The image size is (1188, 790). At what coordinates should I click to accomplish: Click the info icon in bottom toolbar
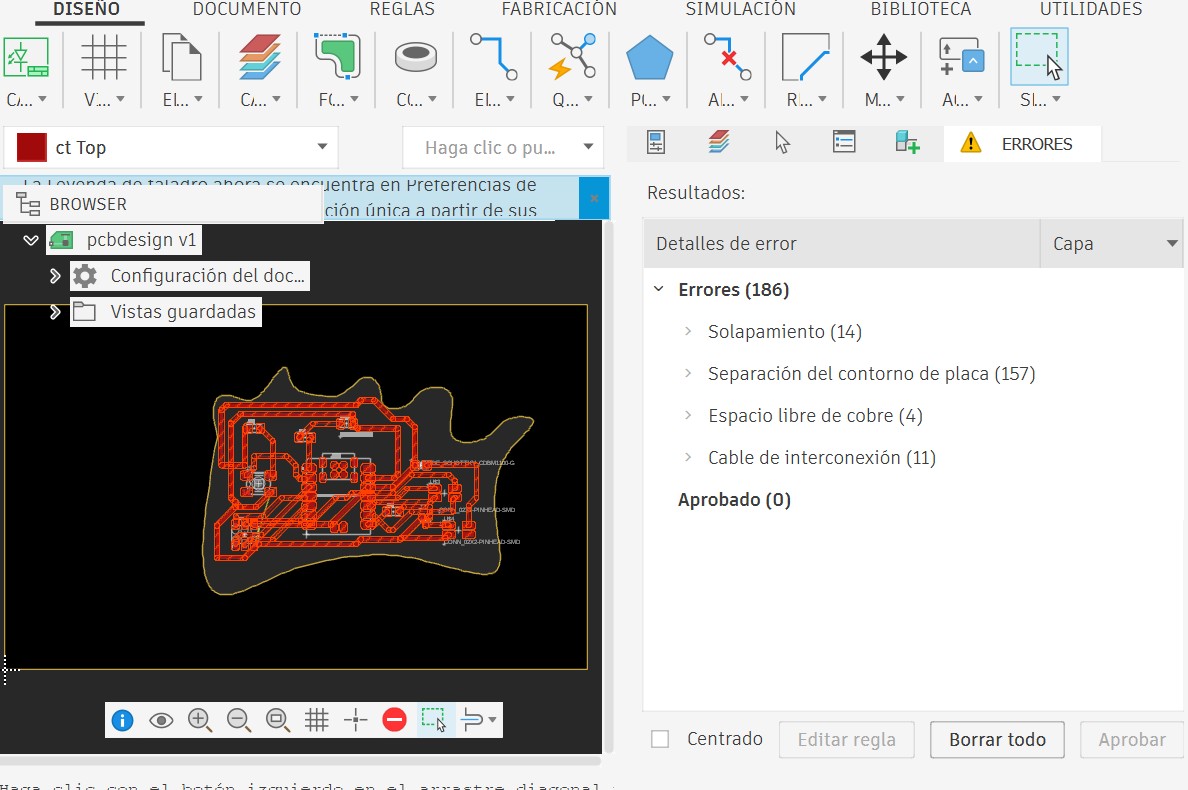[122, 720]
